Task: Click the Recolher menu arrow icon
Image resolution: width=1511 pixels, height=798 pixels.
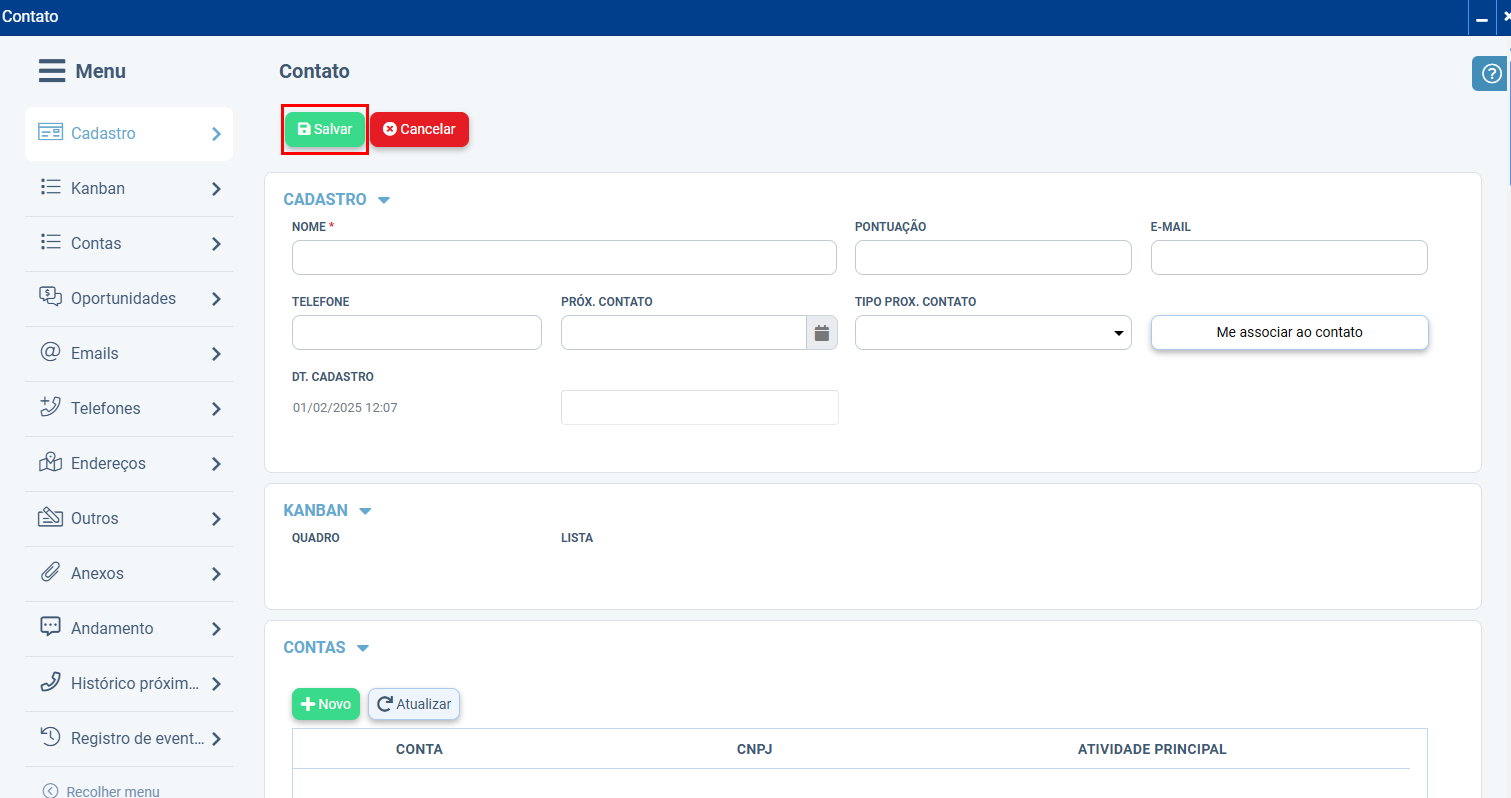Action: pyautogui.click(x=51, y=791)
